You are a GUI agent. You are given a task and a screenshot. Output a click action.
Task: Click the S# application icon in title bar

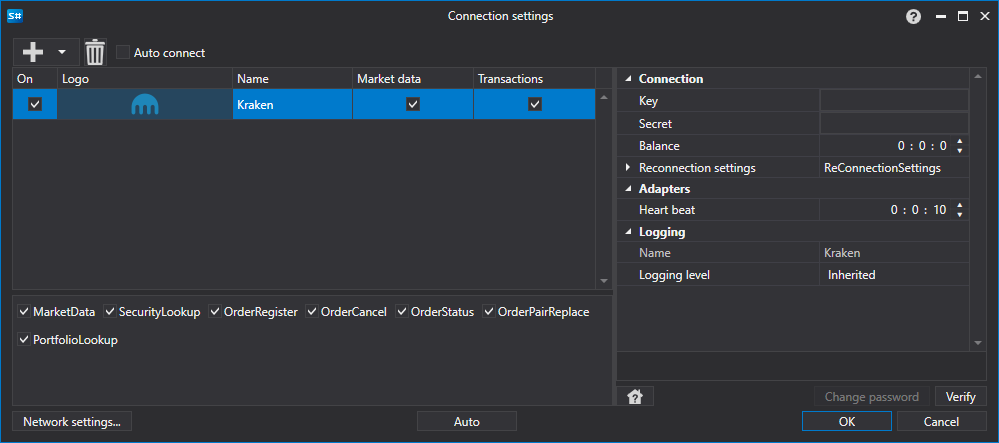click(15, 17)
